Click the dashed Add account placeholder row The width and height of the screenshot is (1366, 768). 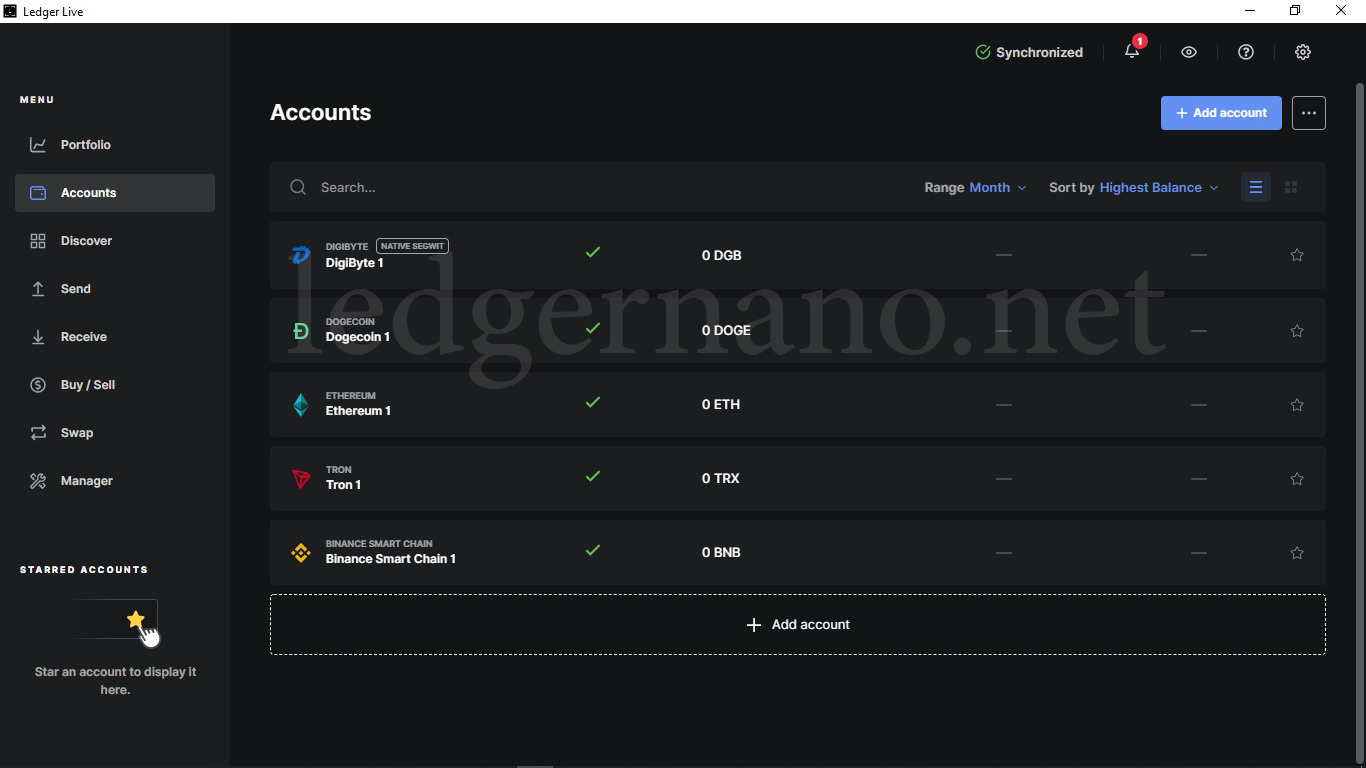798,625
